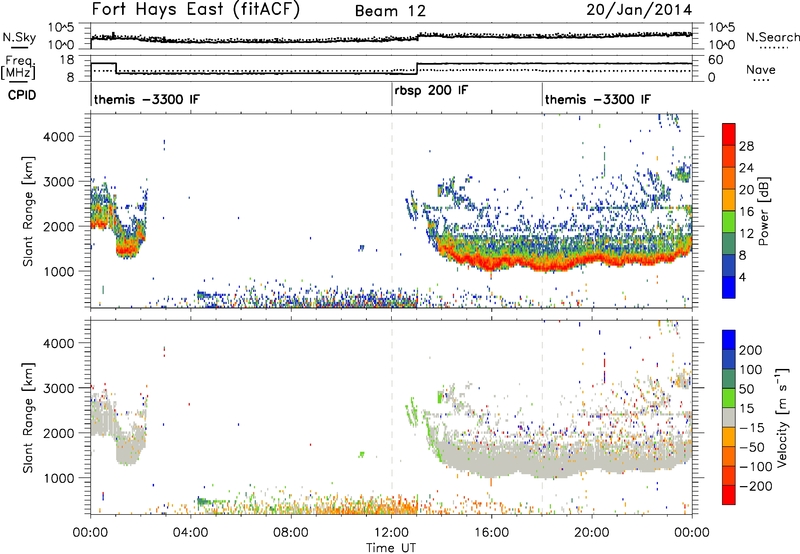This screenshot has width=800, height=554.
Task: Click the grey segment of Velocity colorbar
Action: tap(729, 417)
